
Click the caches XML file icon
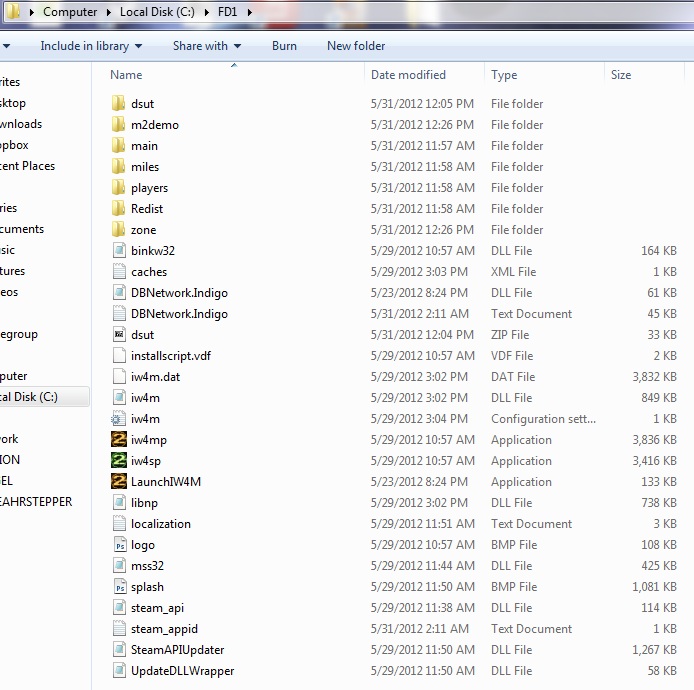119,271
